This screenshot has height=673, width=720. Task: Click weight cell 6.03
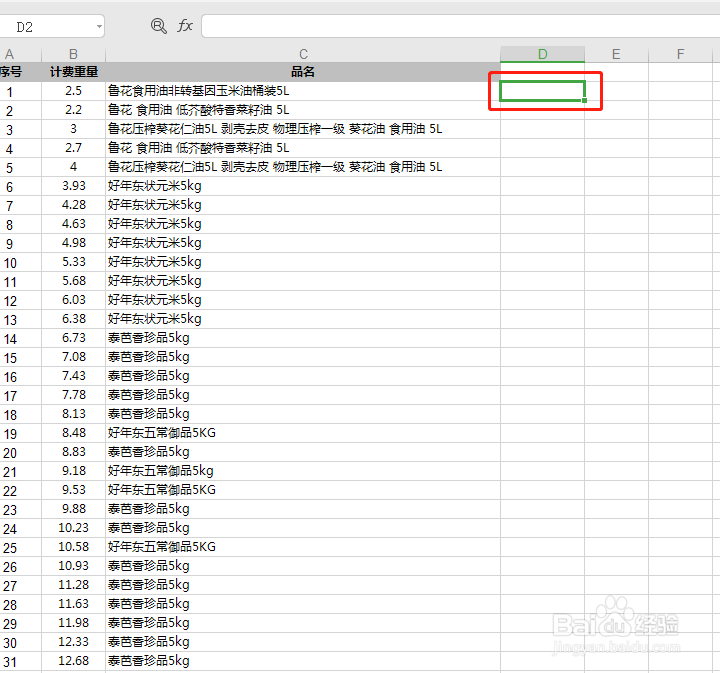pos(73,300)
